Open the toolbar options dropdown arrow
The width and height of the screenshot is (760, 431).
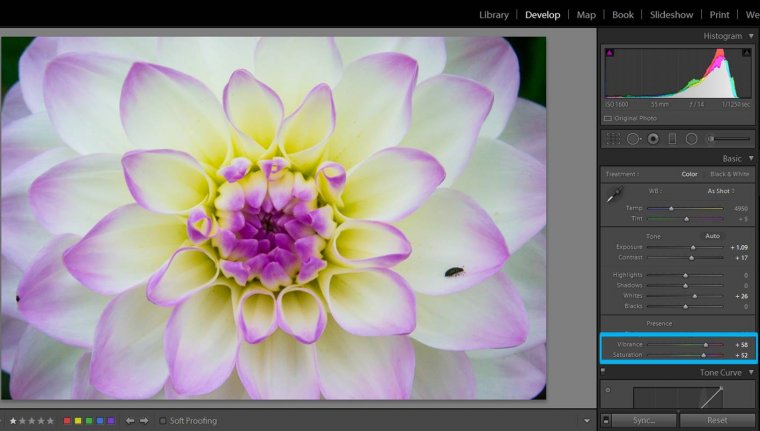pos(587,421)
